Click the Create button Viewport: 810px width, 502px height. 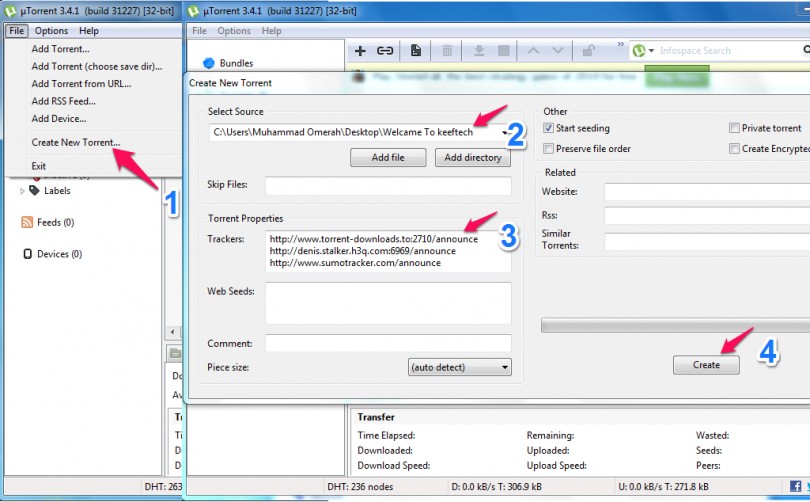tap(706, 365)
